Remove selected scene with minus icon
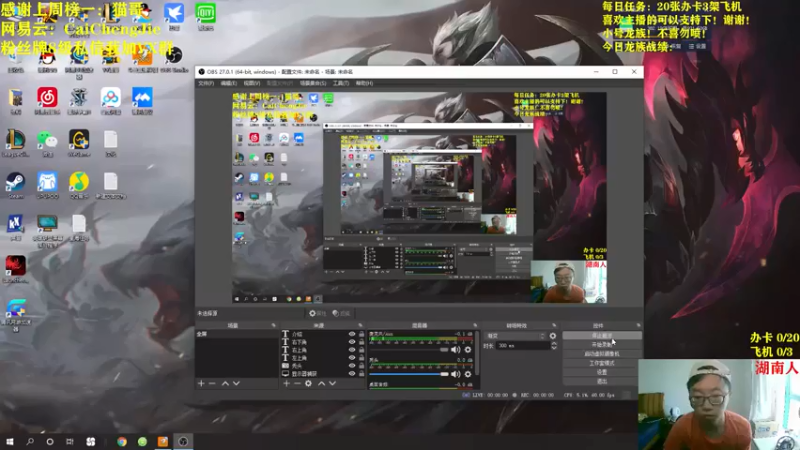Viewport: 800px width, 450px height. [212, 383]
